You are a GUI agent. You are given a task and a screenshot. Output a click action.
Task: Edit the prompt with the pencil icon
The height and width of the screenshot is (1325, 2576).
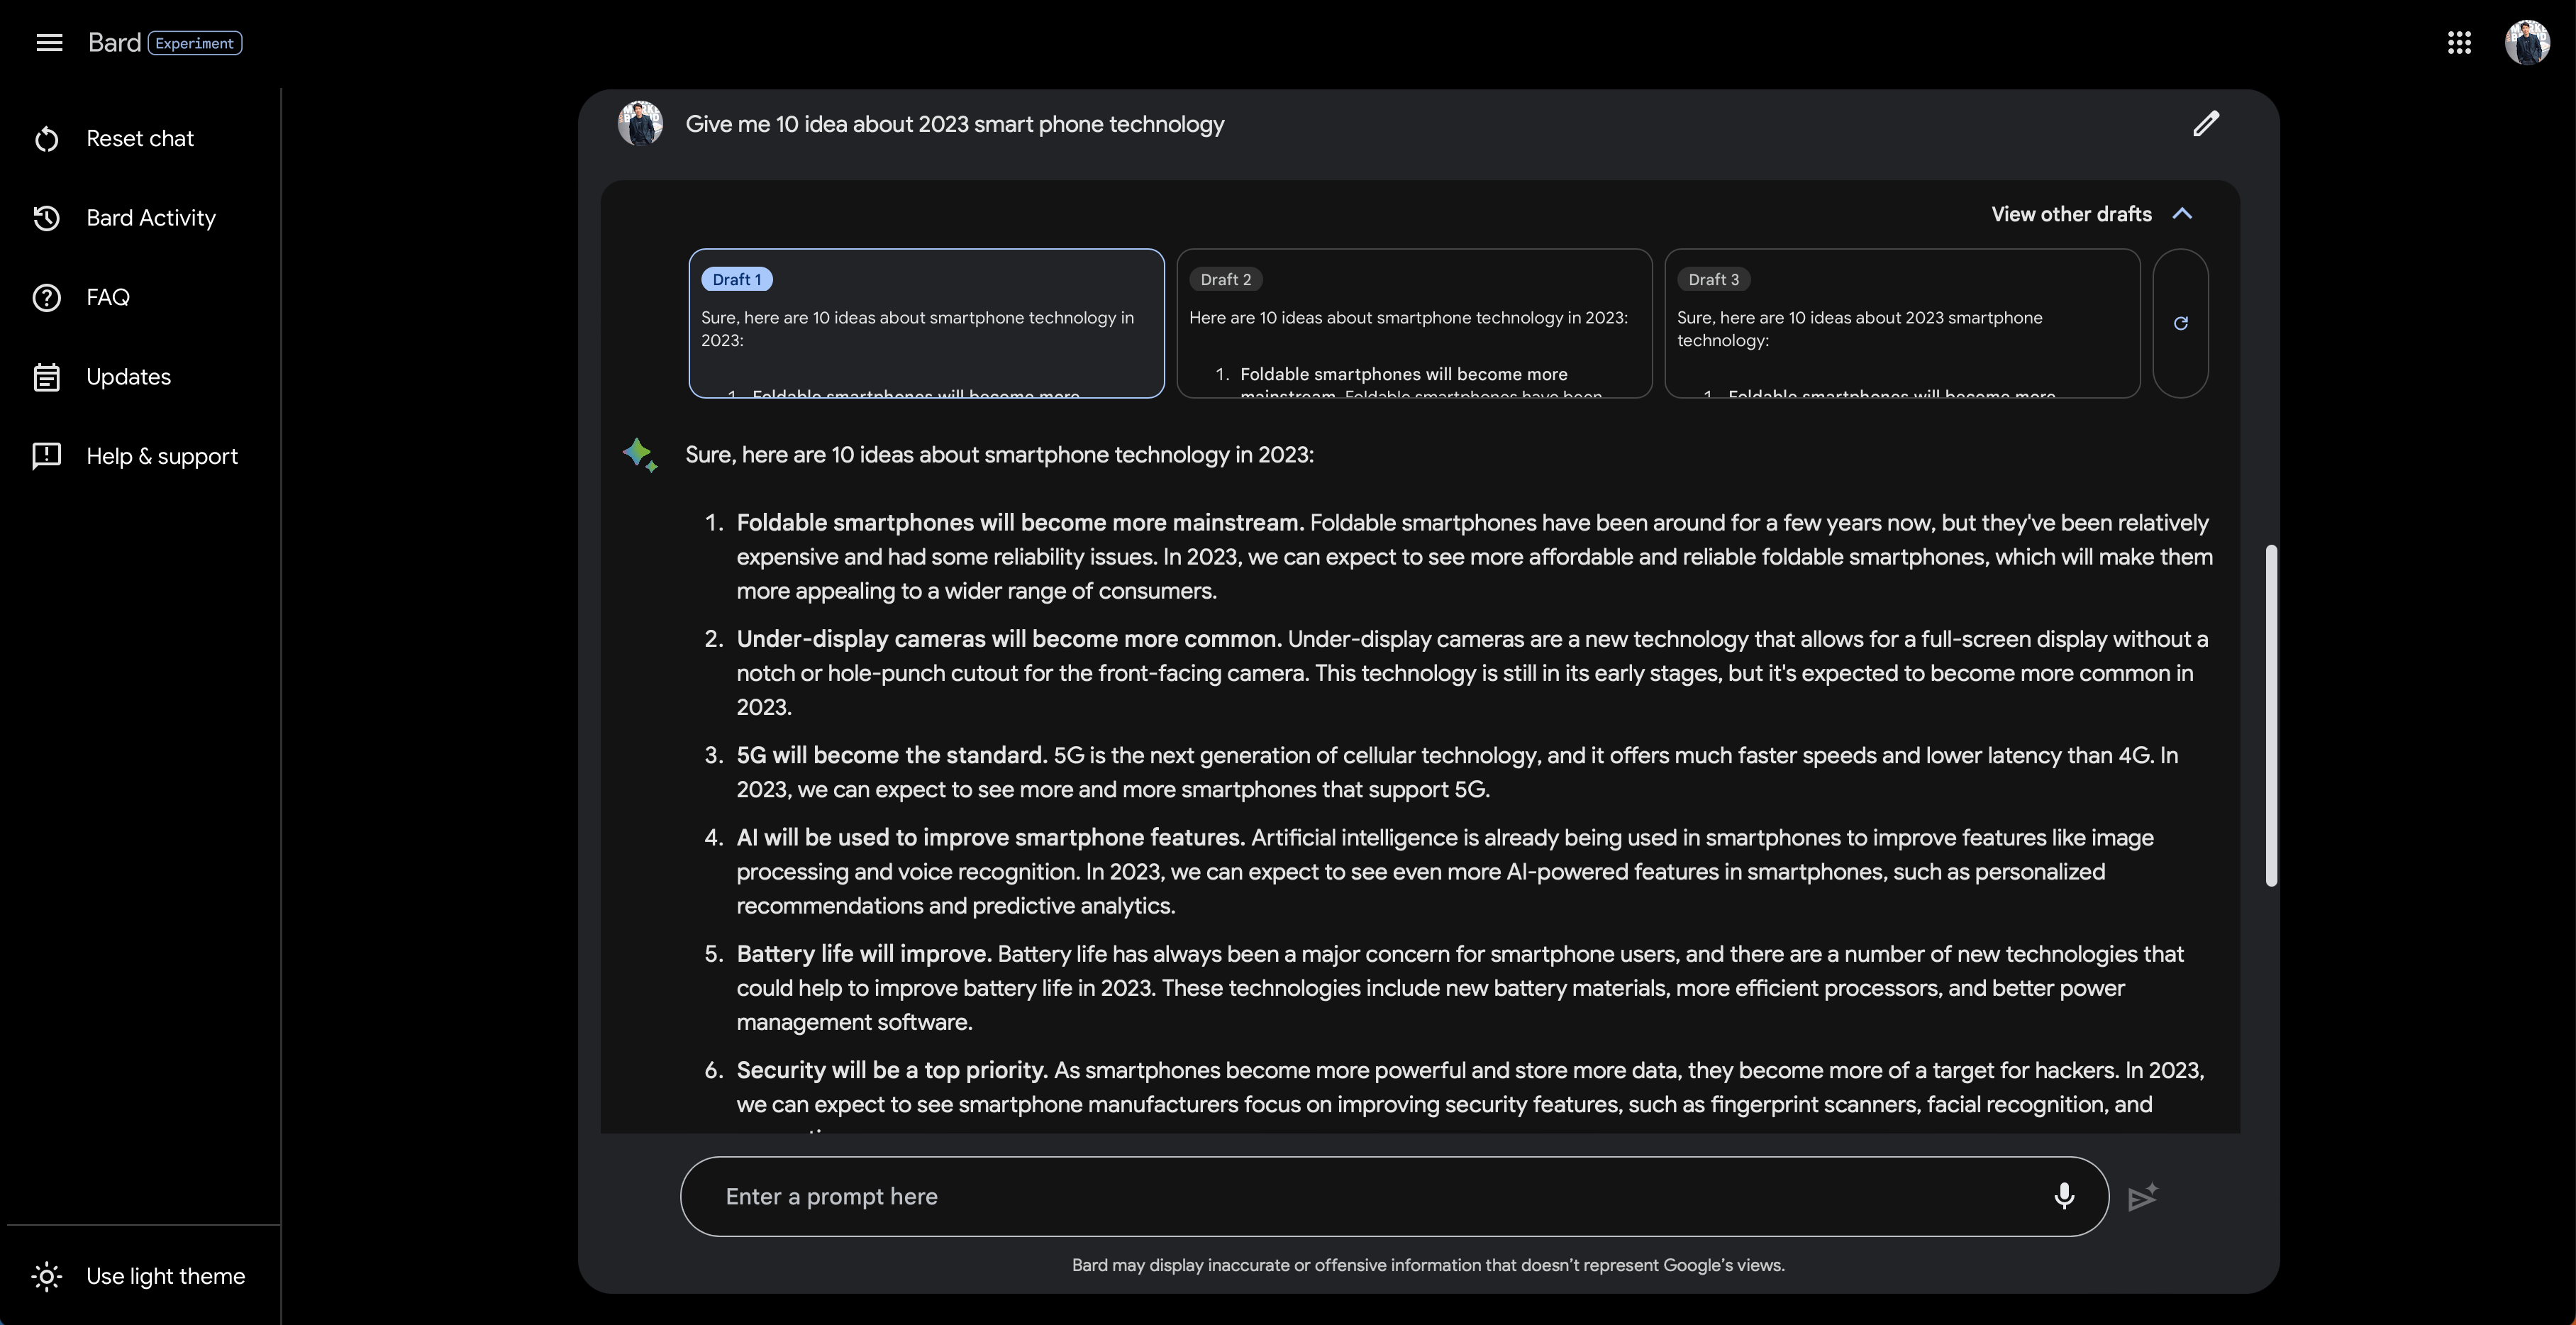coord(2206,124)
